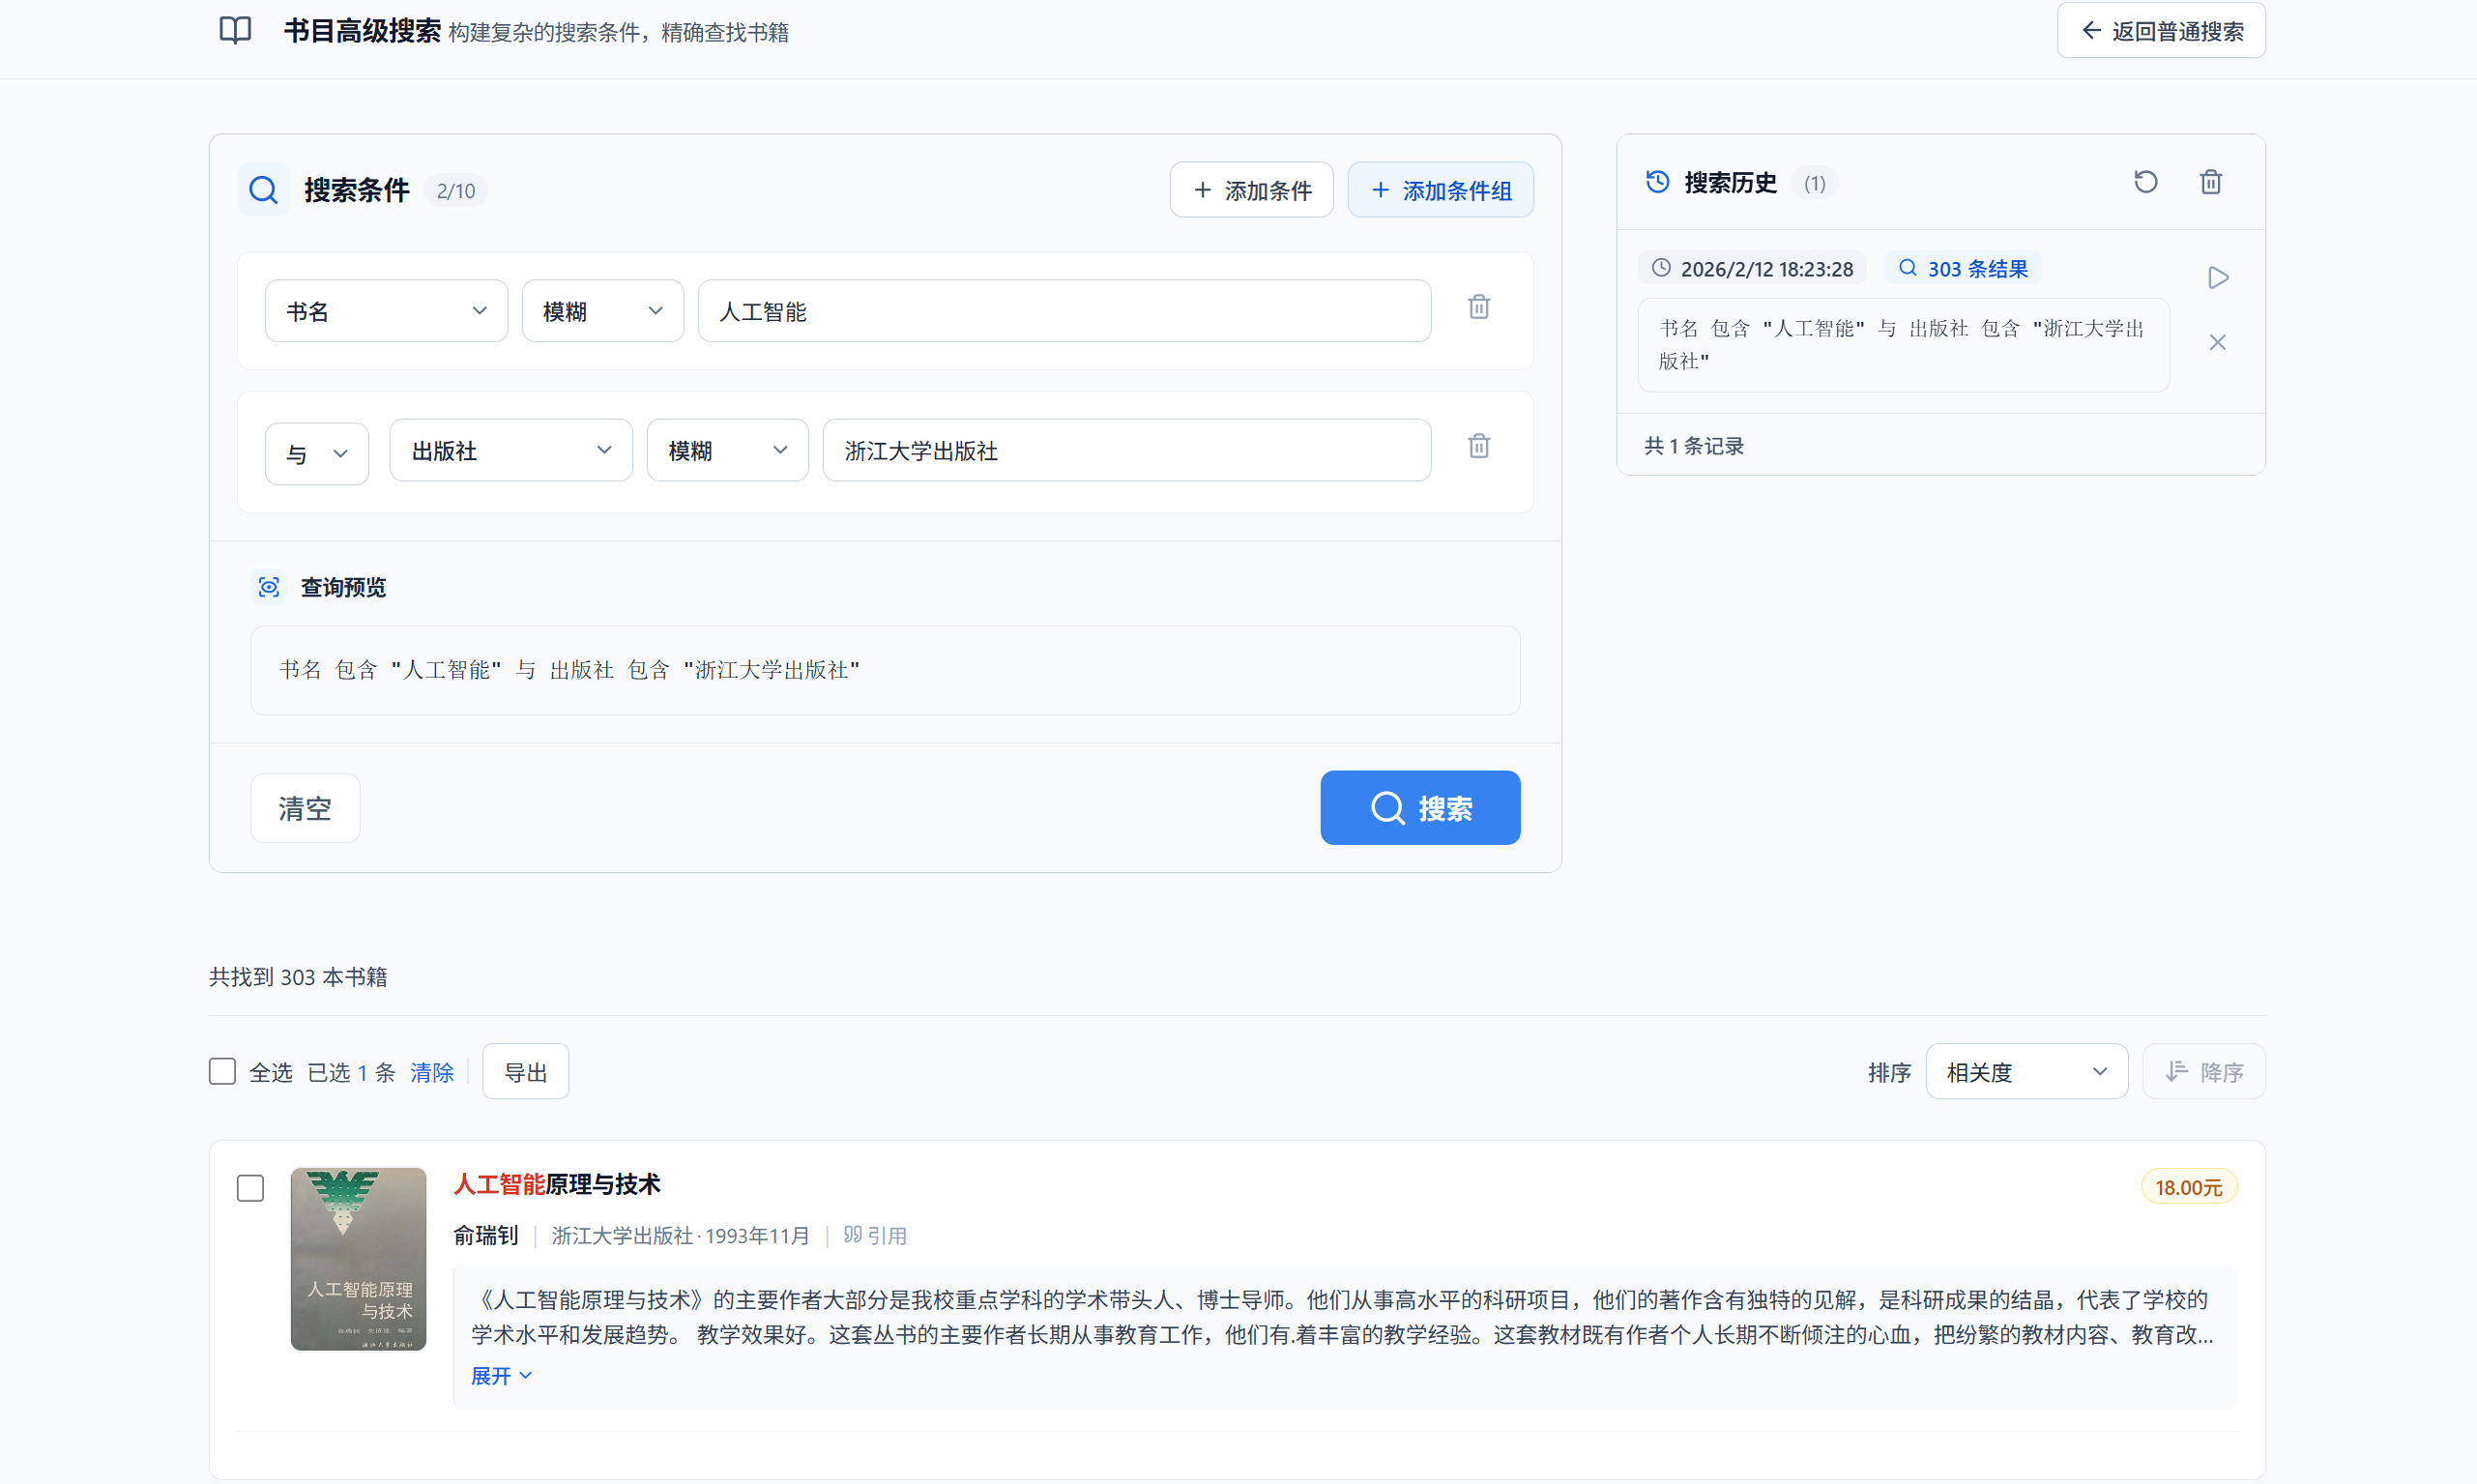Click the 人工智能 keyword input field
The height and width of the screenshot is (1484, 2477).
1064,311
